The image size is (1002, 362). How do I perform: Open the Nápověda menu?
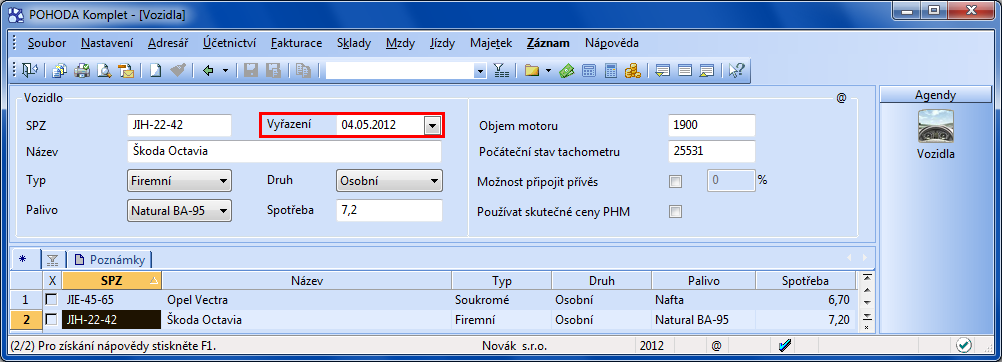[612, 43]
